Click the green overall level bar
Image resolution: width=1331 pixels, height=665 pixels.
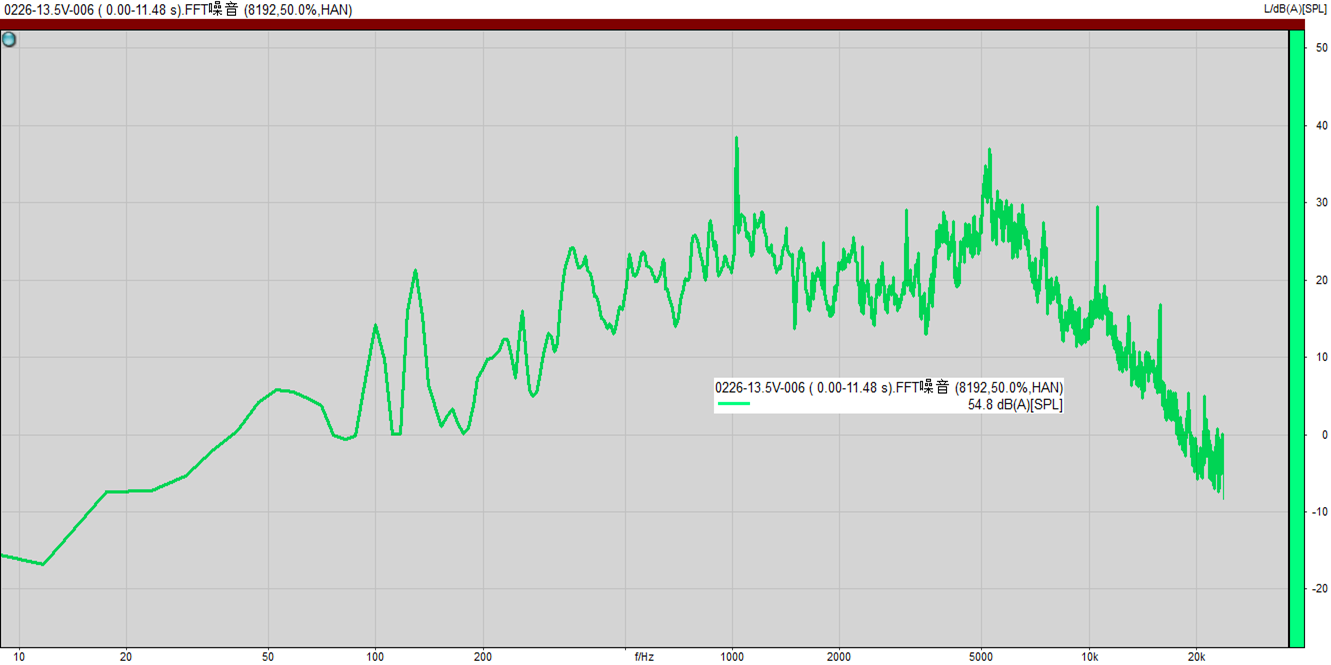click(x=1296, y=338)
